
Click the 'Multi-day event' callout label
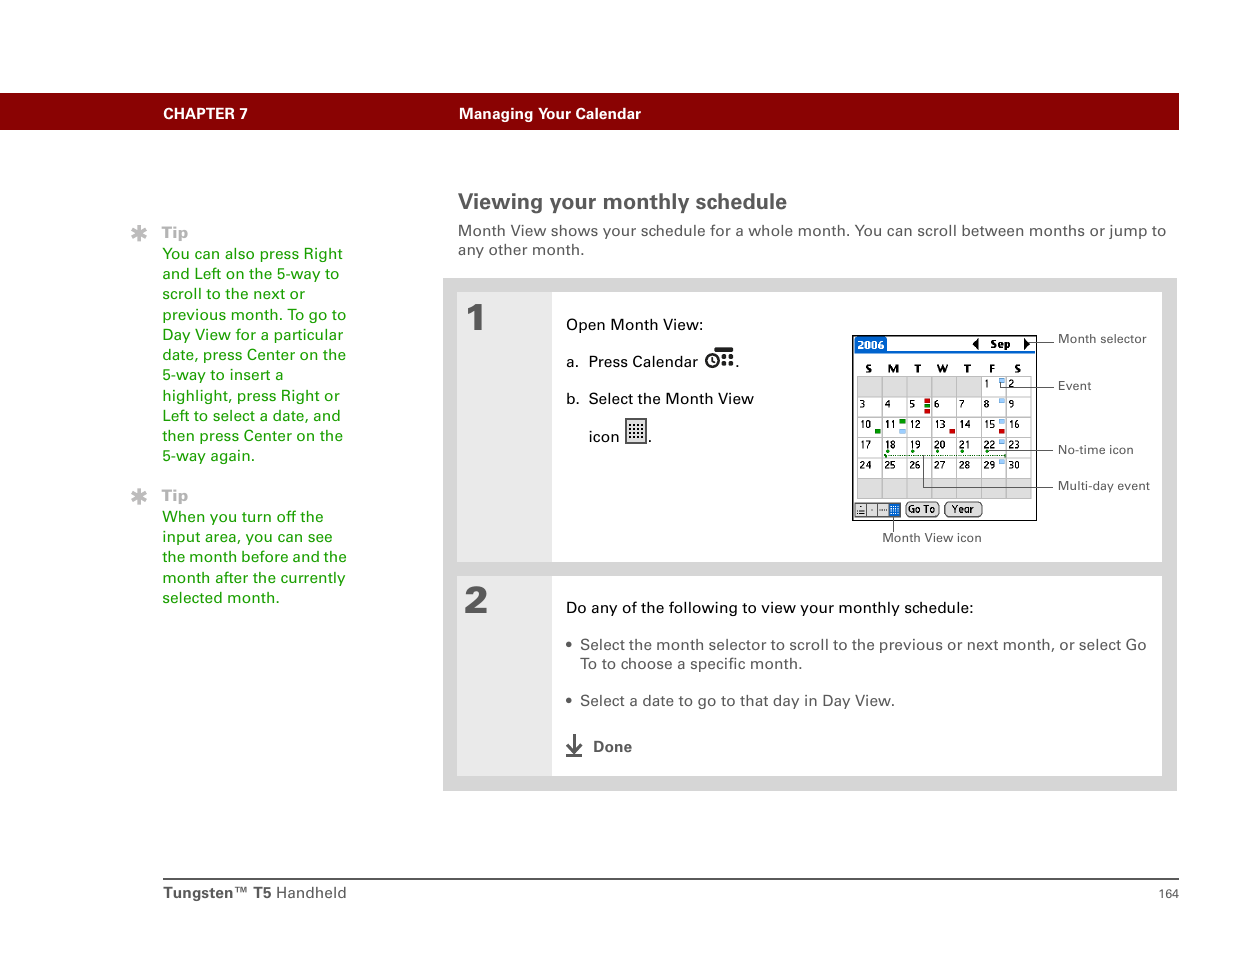[1104, 486]
